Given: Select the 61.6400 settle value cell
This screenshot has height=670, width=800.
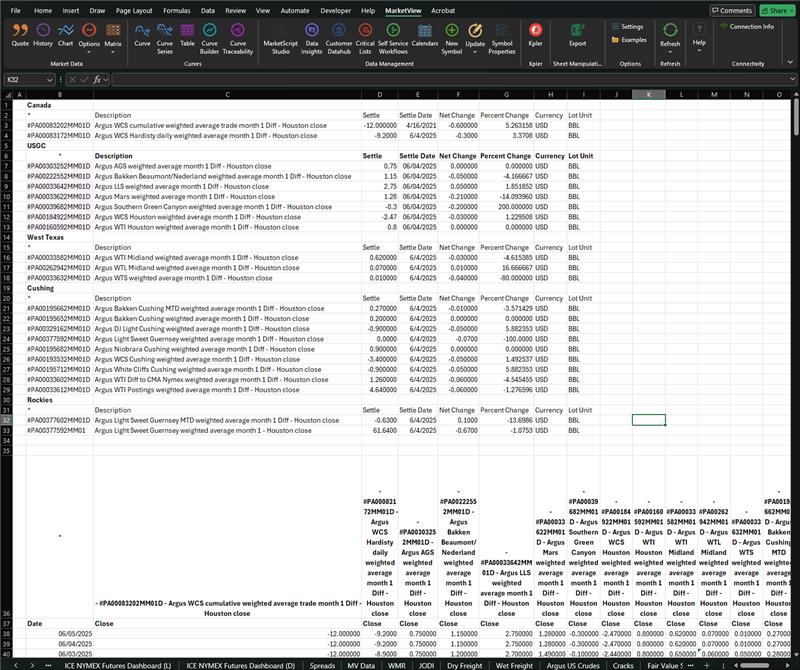Looking at the screenshot, I should 380,430.
